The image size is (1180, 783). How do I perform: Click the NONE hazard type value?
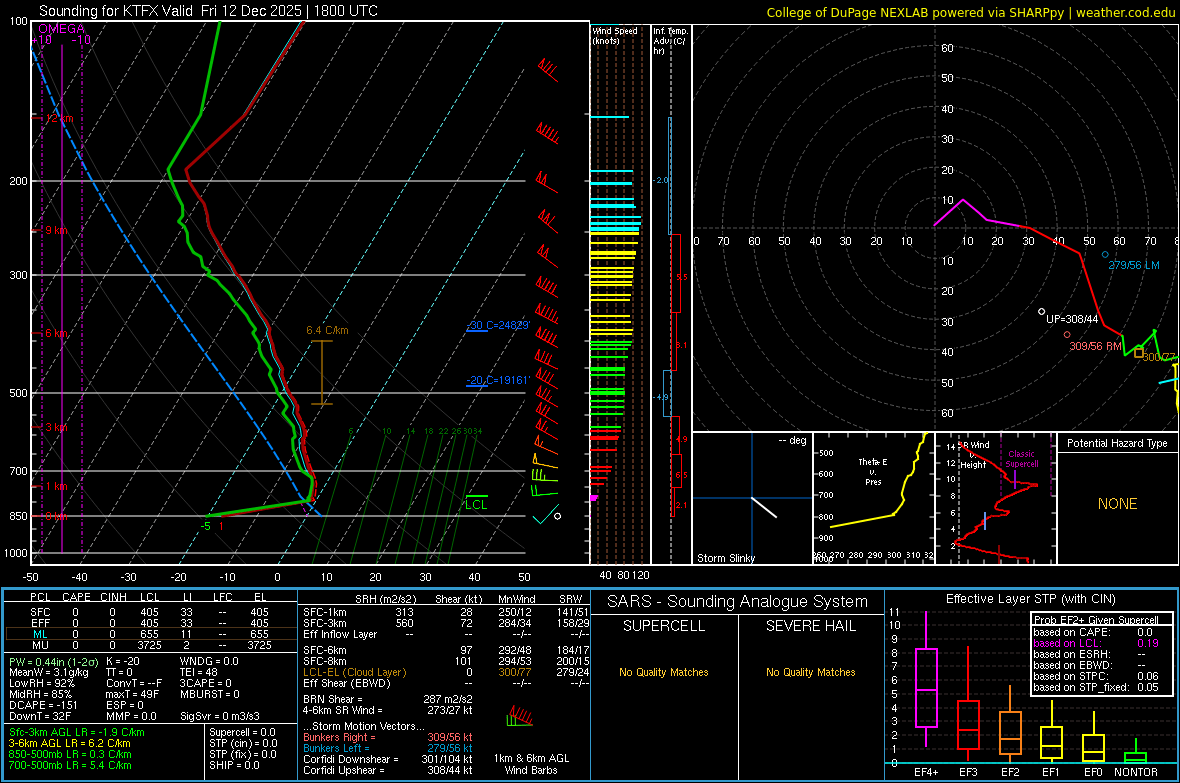(x=1118, y=504)
